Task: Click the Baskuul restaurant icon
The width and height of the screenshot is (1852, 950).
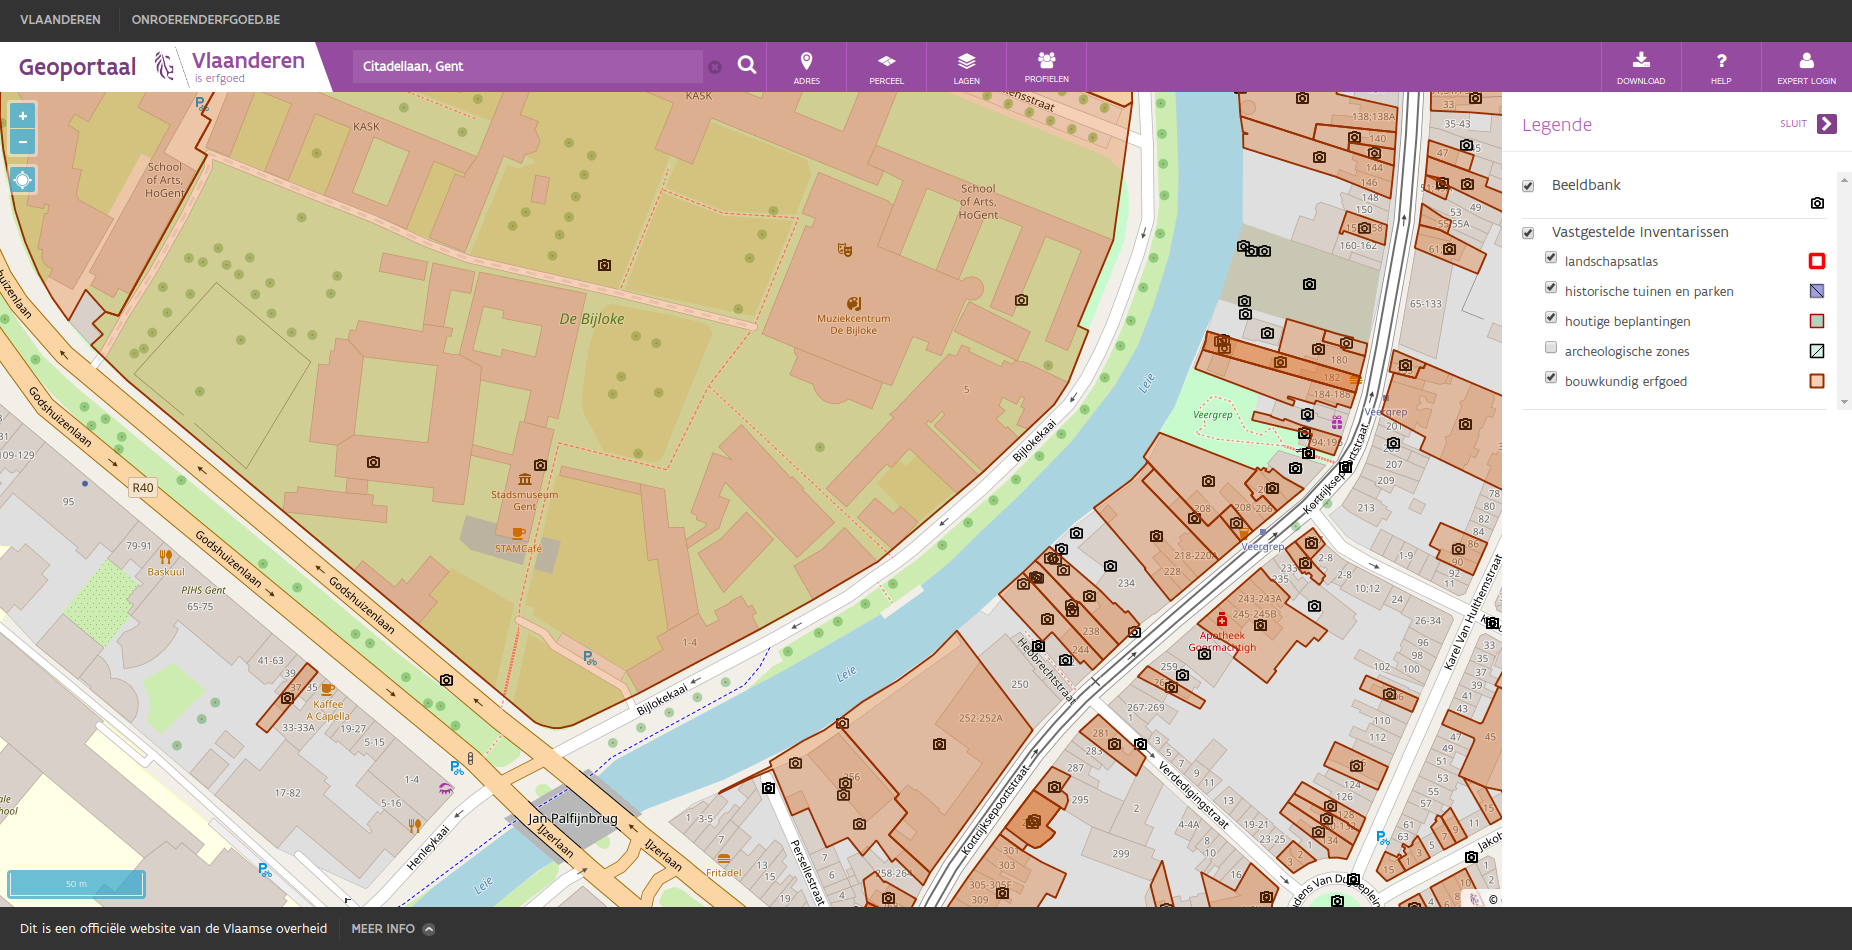Action: (x=165, y=557)
